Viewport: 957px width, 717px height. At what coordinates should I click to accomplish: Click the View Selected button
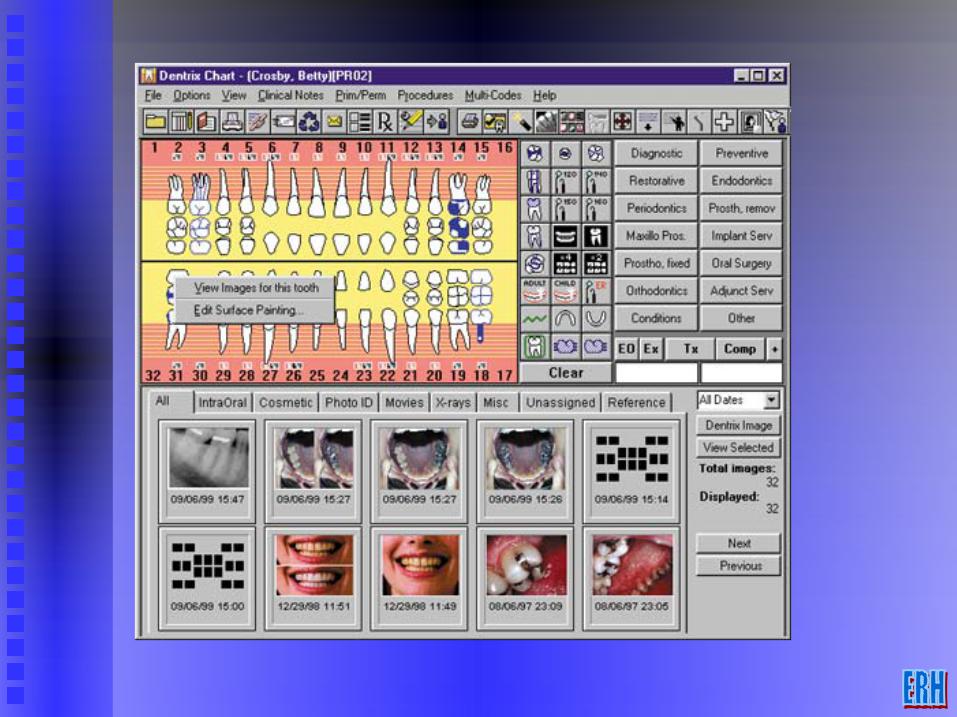[x=739, y=447]
